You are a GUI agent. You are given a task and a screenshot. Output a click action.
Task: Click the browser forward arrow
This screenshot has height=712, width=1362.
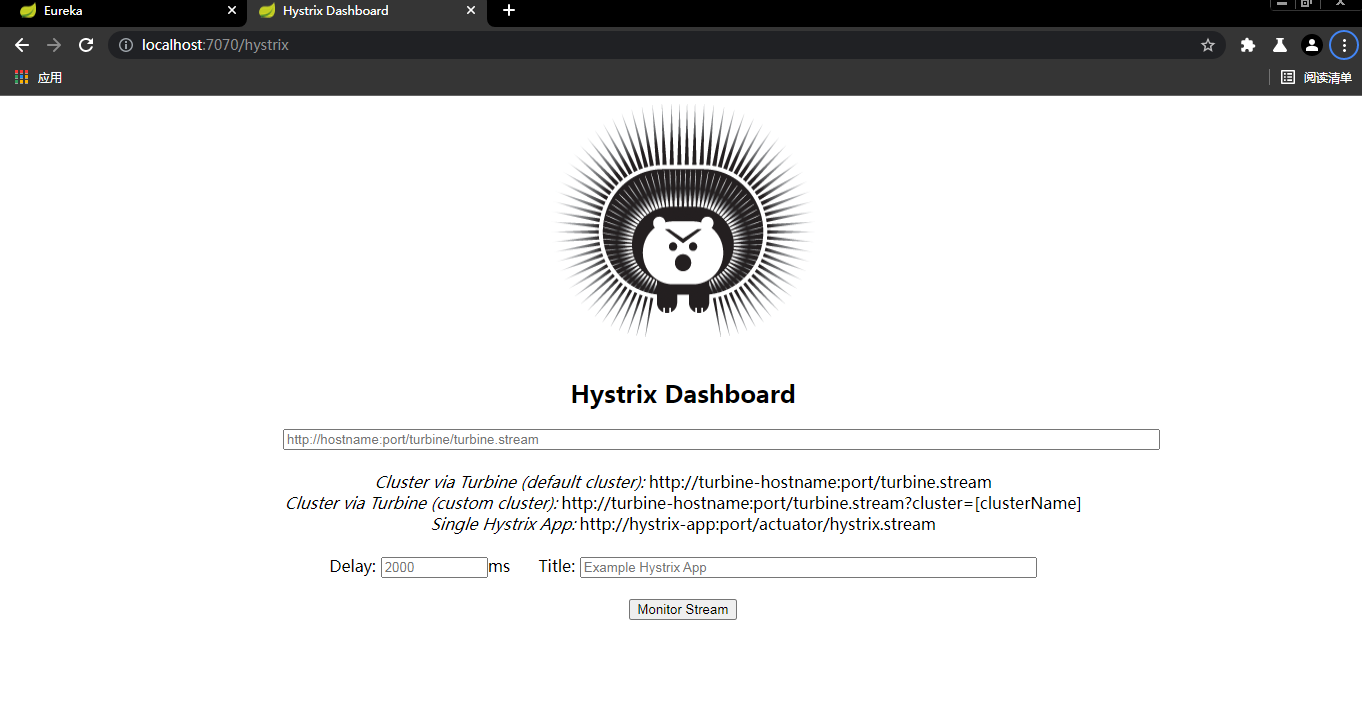click(54, 45)
